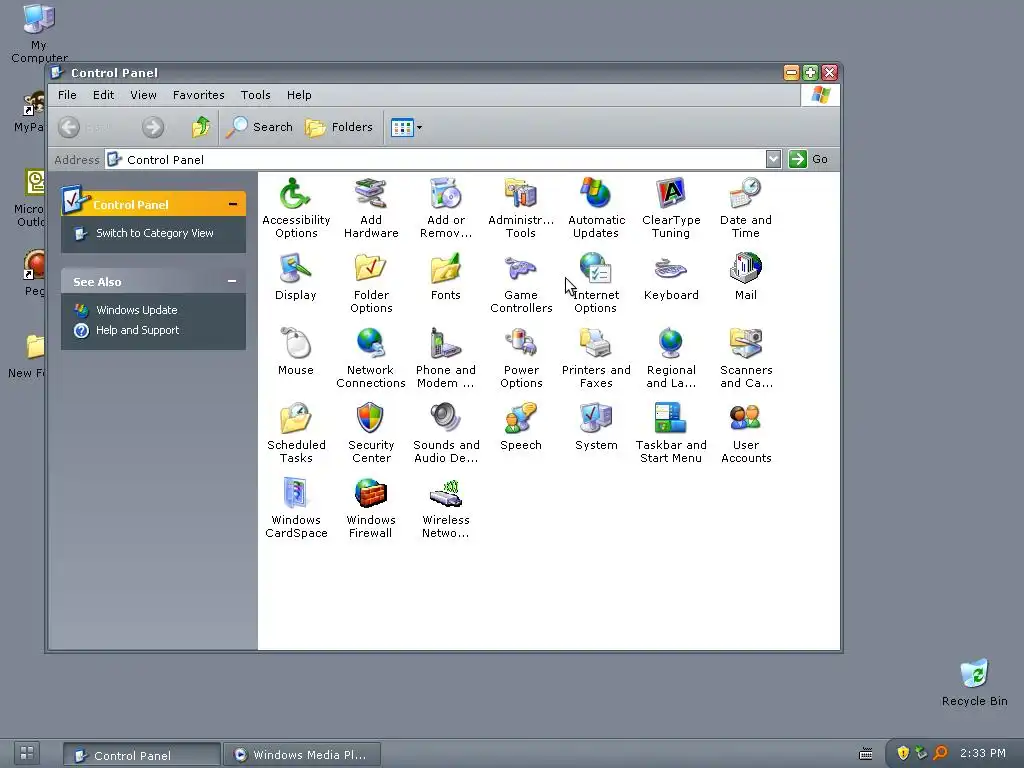Toggle the Folders pane button
This screenshot has width=1024, height=768.
click(339, 127)
